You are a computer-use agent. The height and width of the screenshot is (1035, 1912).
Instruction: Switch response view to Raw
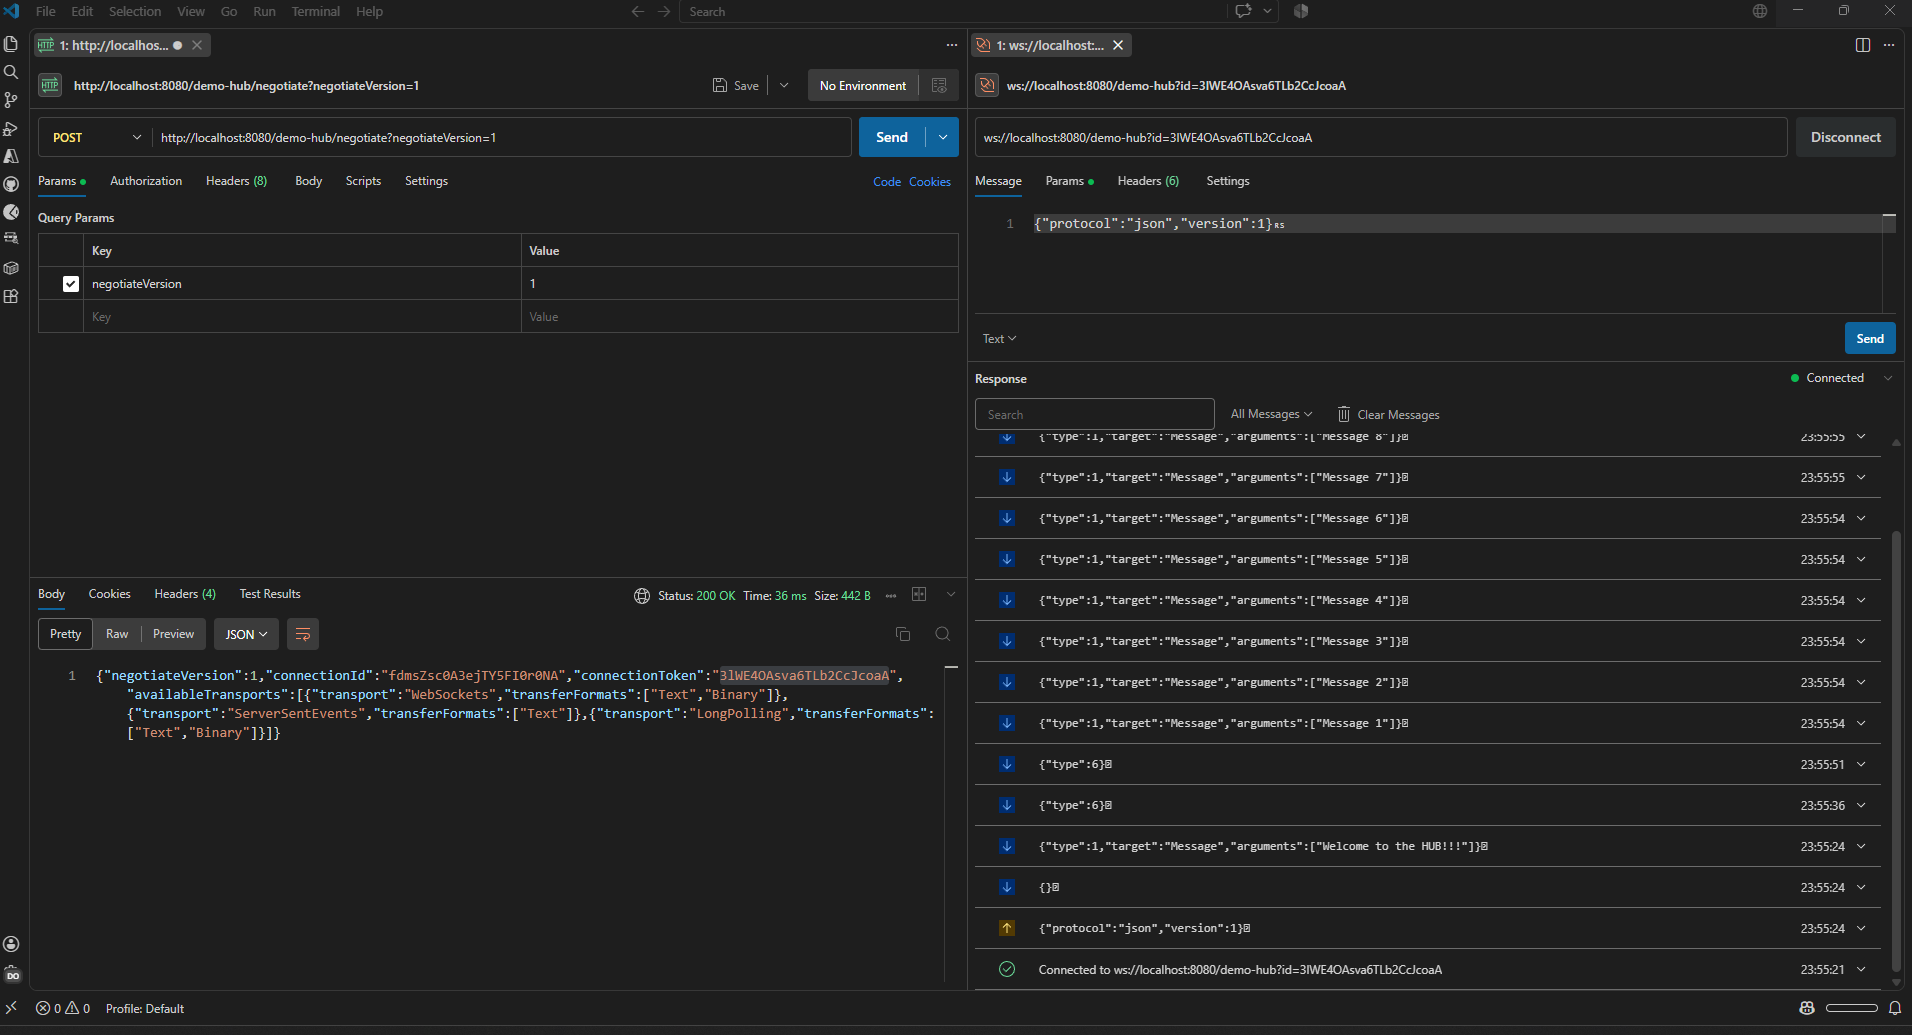point(117,634)
